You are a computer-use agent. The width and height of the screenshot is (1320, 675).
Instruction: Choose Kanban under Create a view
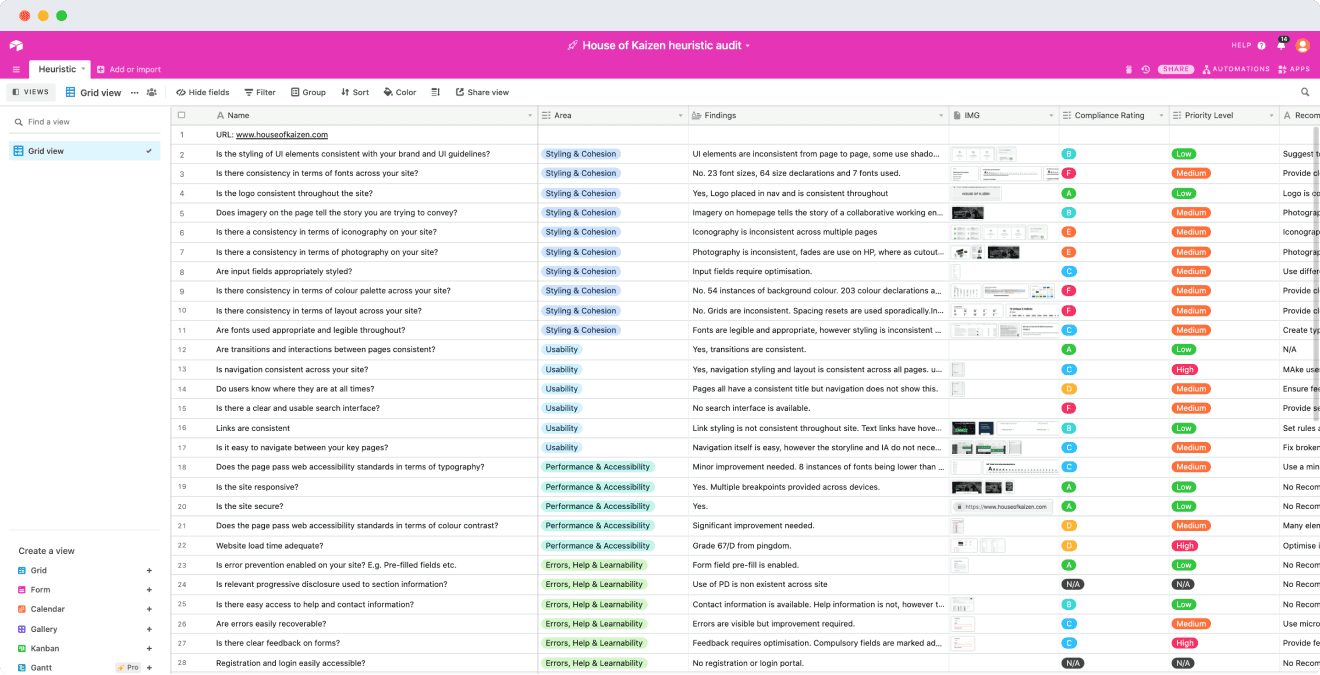tap(44, 648)
